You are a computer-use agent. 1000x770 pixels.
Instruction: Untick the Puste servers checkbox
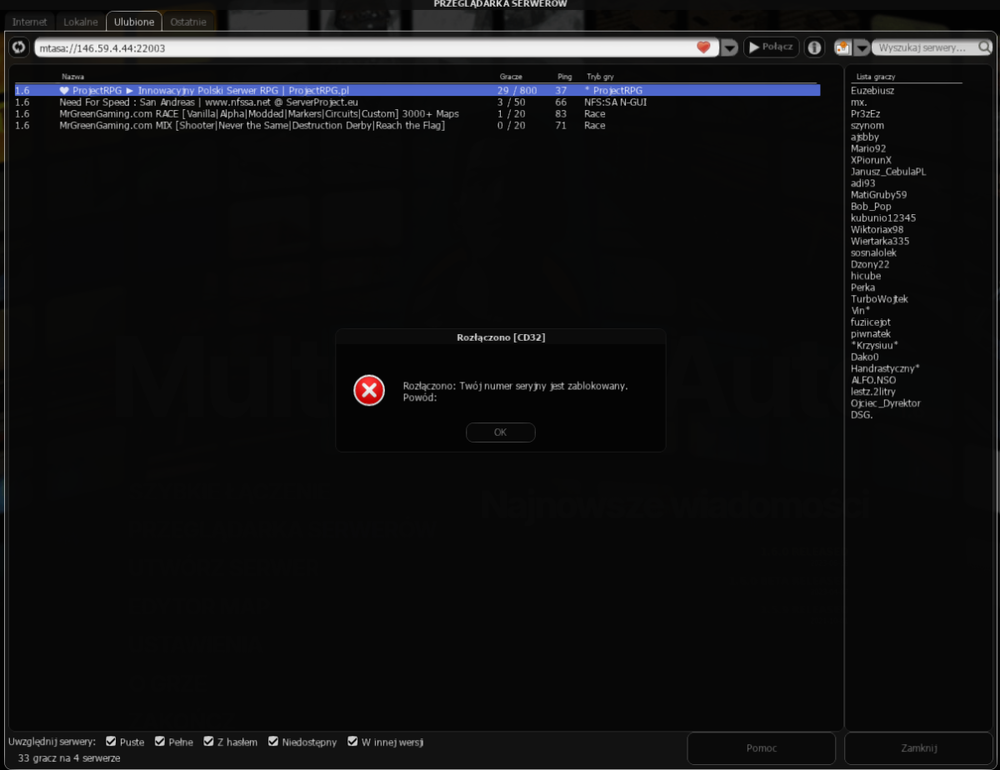pyautogui.click(x=111, y=741)
